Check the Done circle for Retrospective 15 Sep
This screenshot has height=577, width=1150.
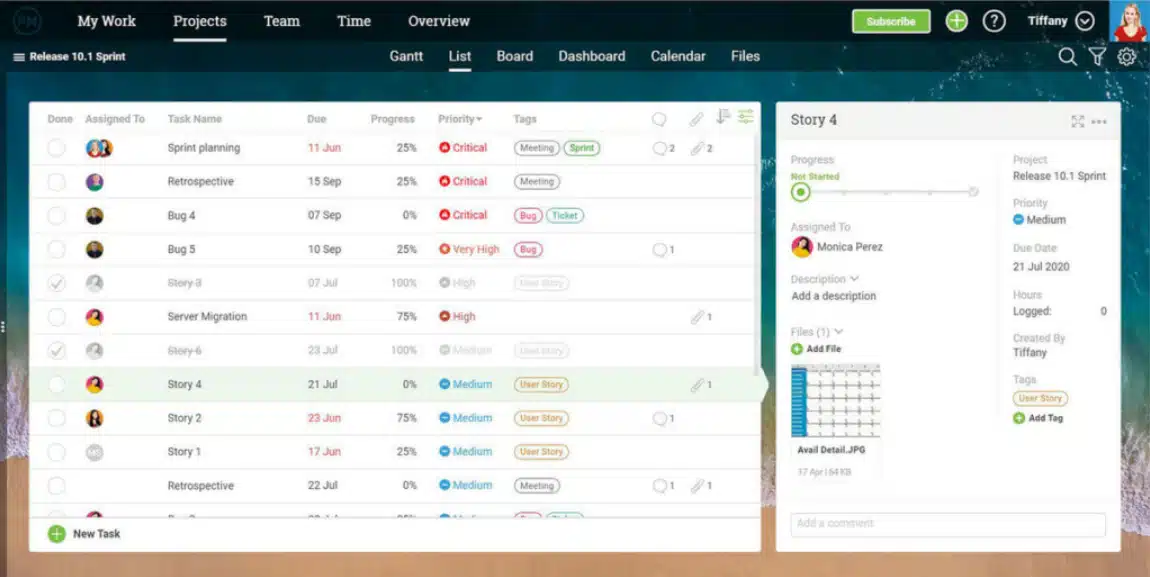[x=56, y=182]
